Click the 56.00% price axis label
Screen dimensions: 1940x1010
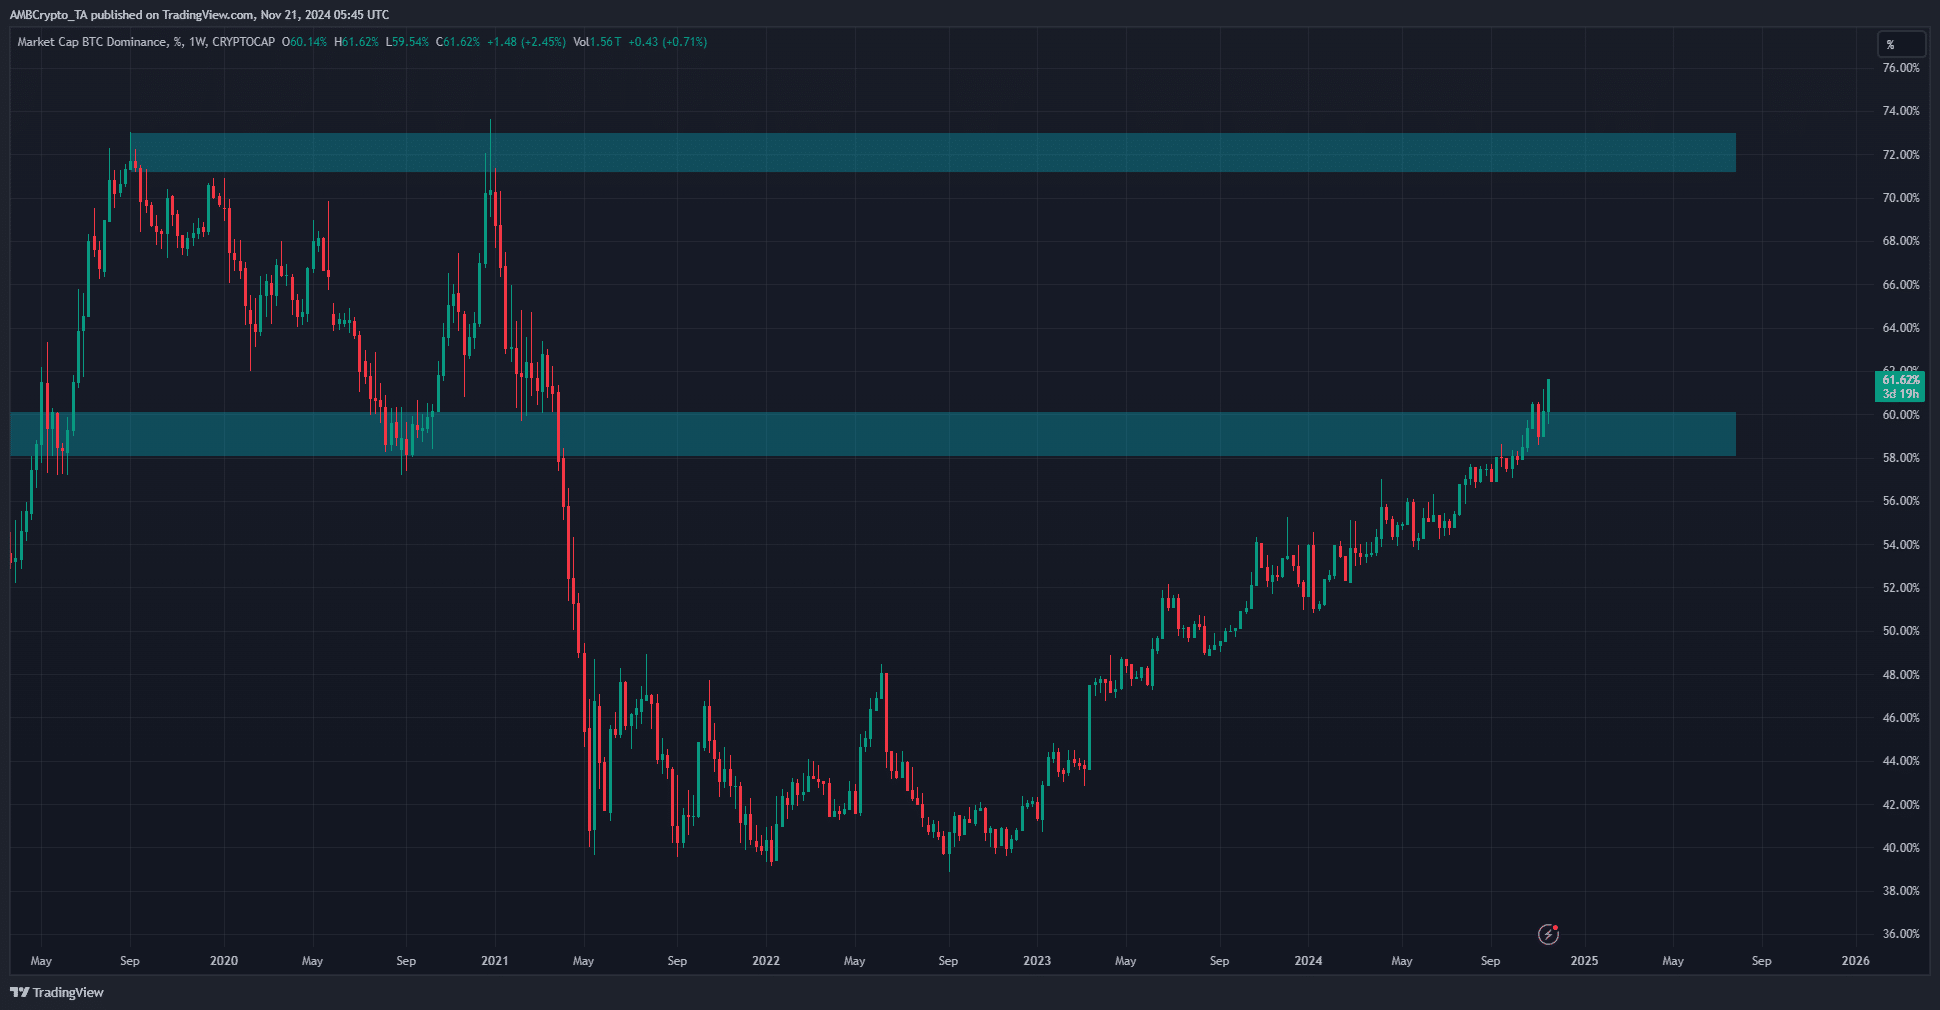pos(1901,501)
